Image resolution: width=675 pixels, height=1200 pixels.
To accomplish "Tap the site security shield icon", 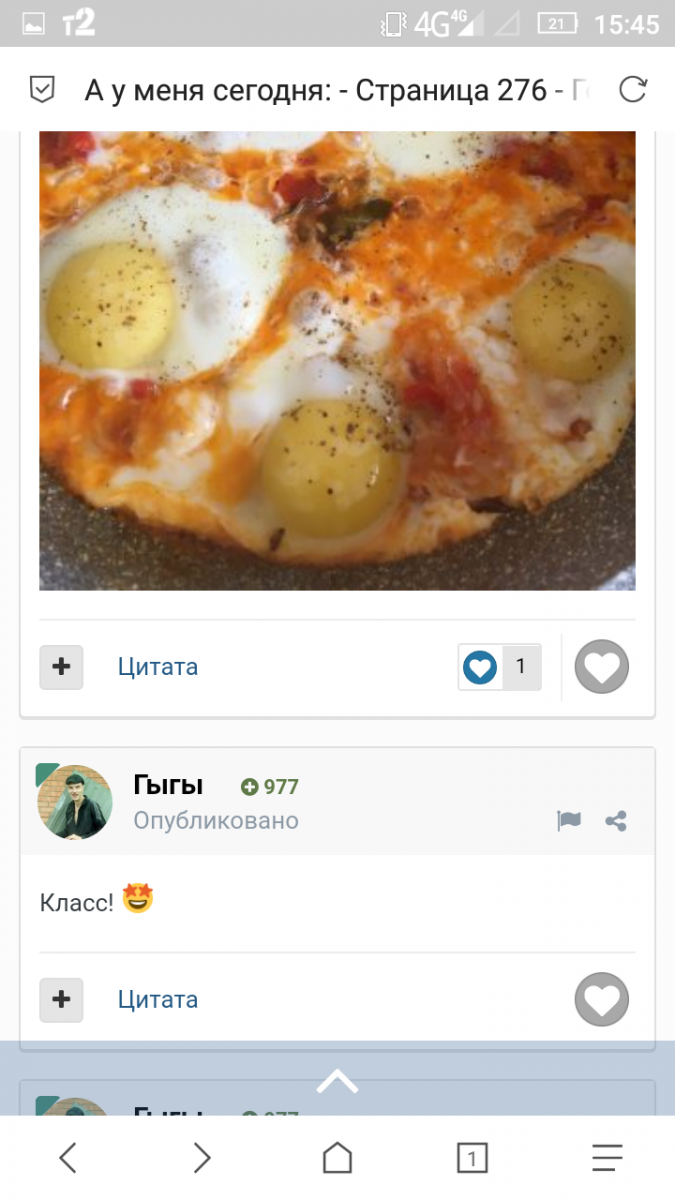I will coord(42,91).
